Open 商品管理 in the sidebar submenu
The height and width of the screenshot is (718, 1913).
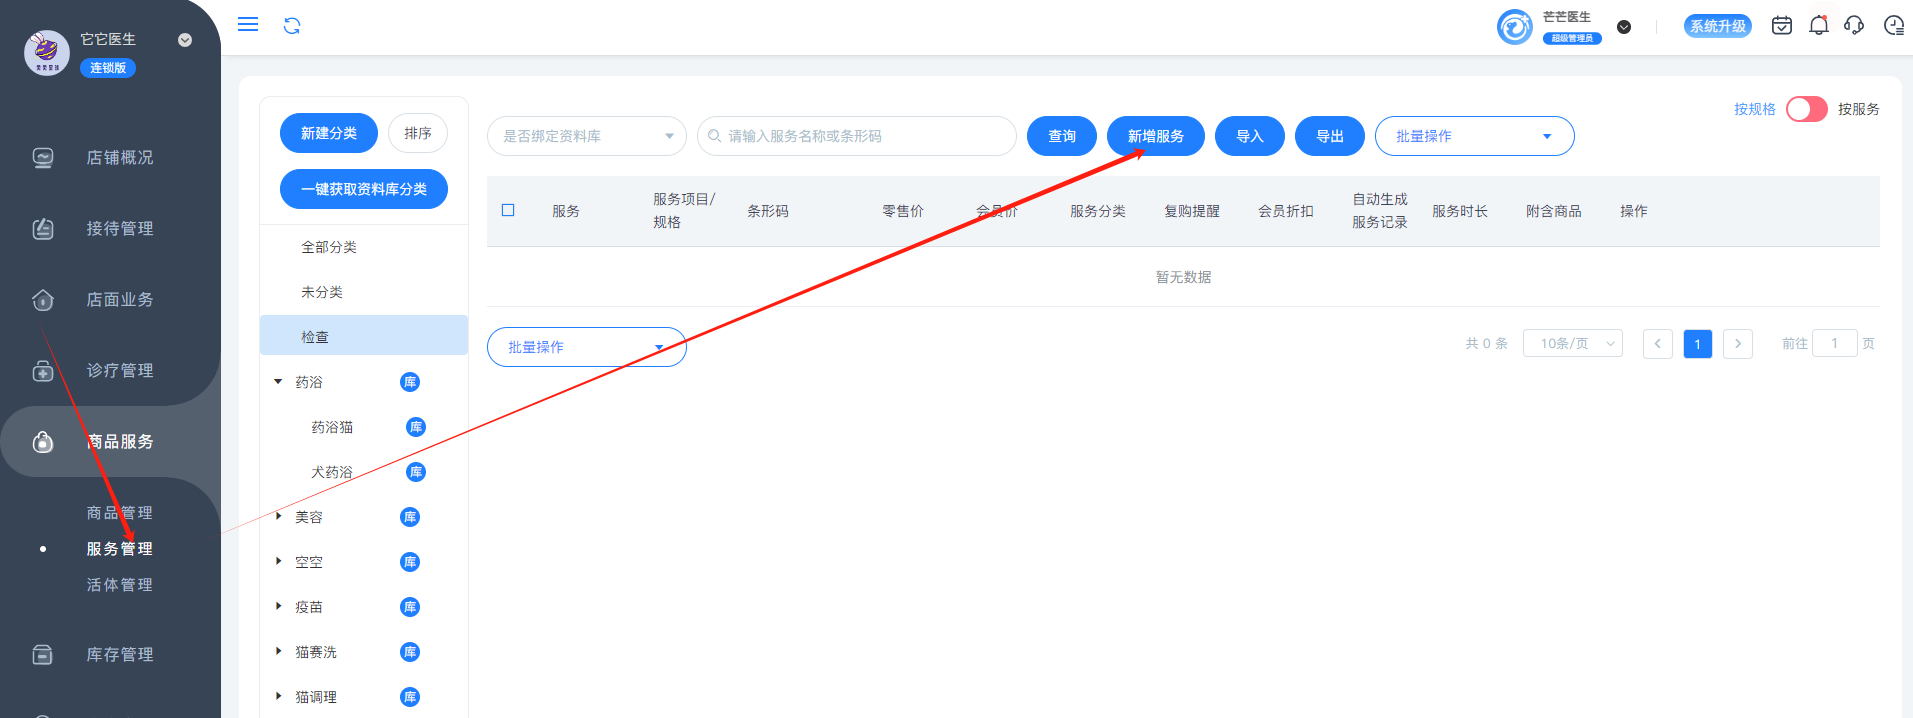coord(120,513)
